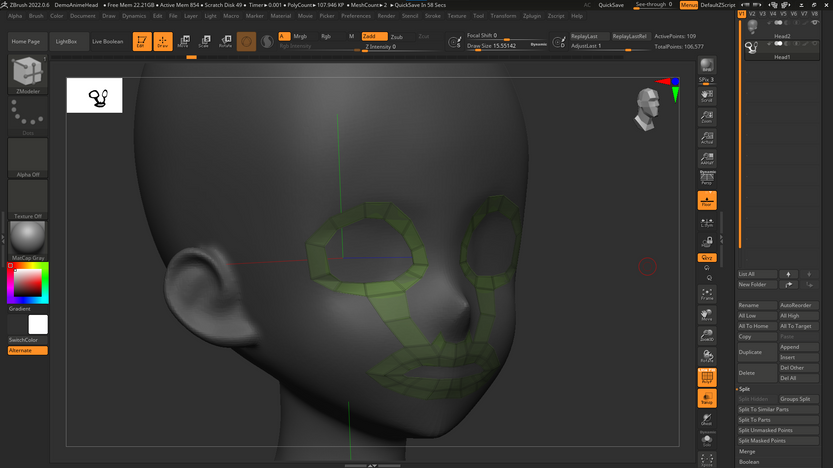Open the MatCap Gray material picker
This screenshot has height=468, width=833.
[28, 238]
